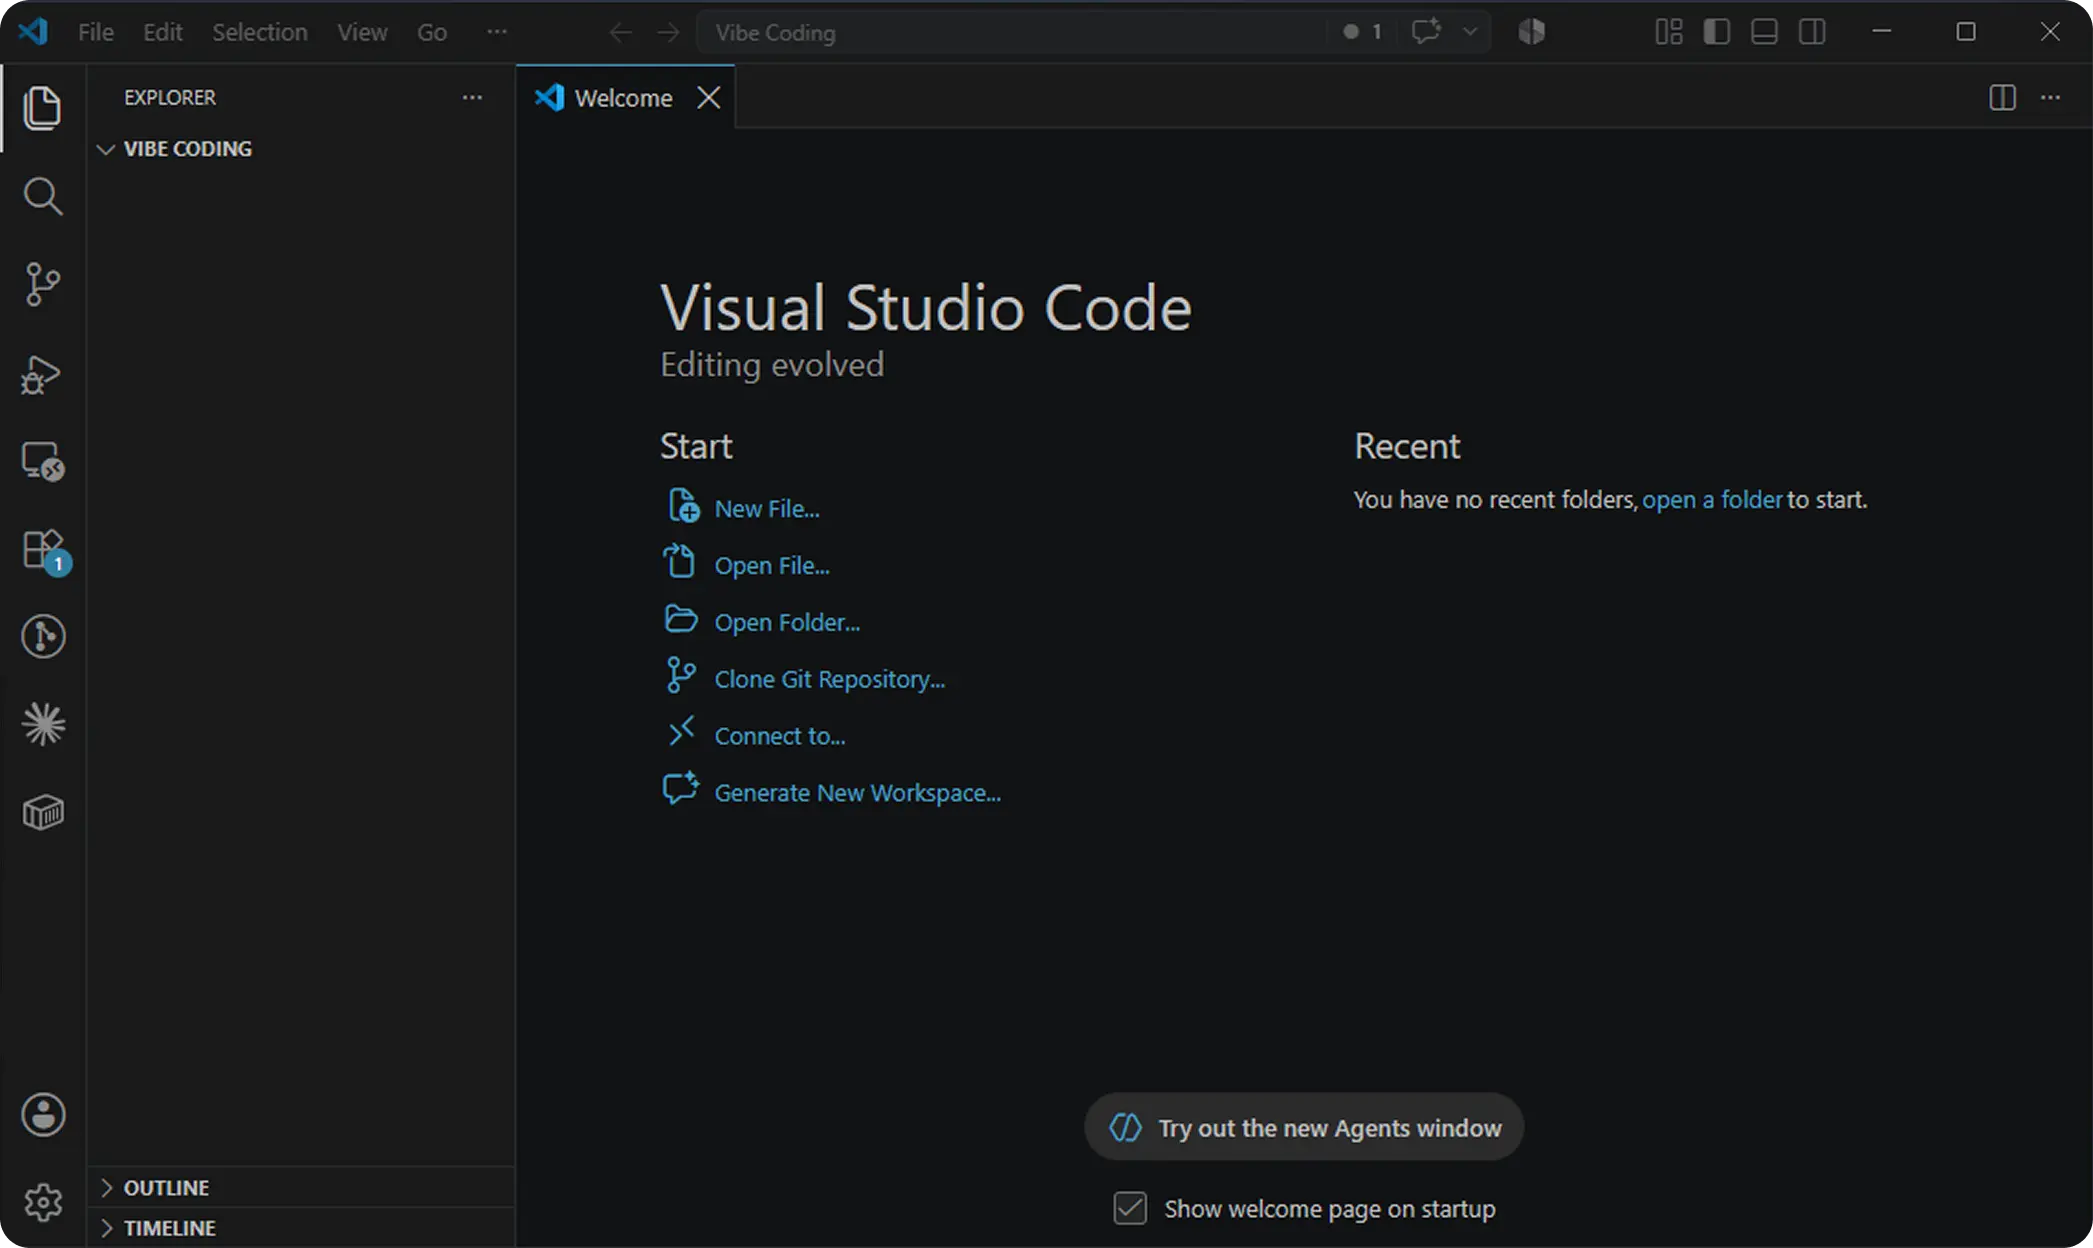This screenshot has height=1248, width=2093.
Task: Click the New File document icon
Action: pyautogui.click(x=683, y=505)
